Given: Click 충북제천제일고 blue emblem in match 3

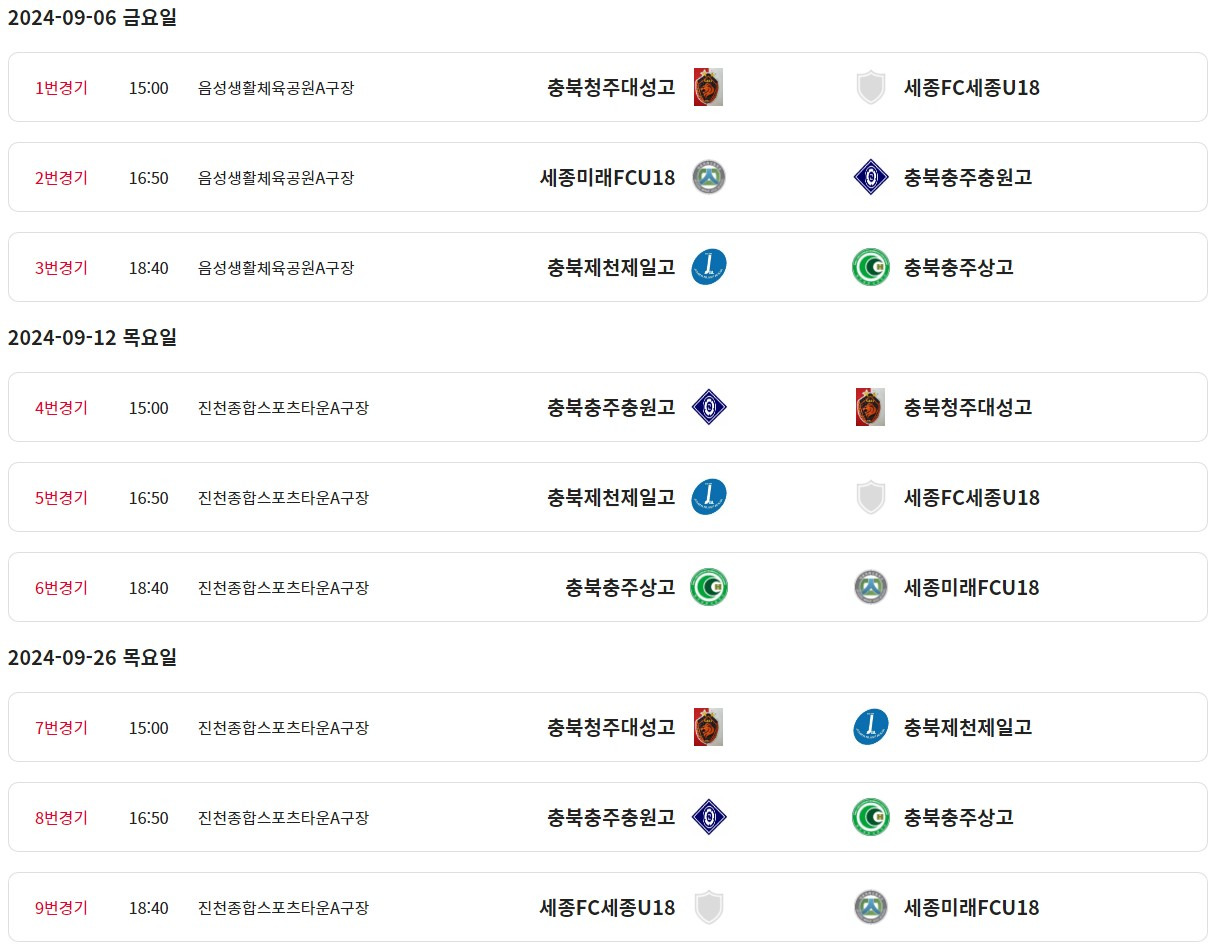Looking at the screenshot, I should [x=709, y=267].
